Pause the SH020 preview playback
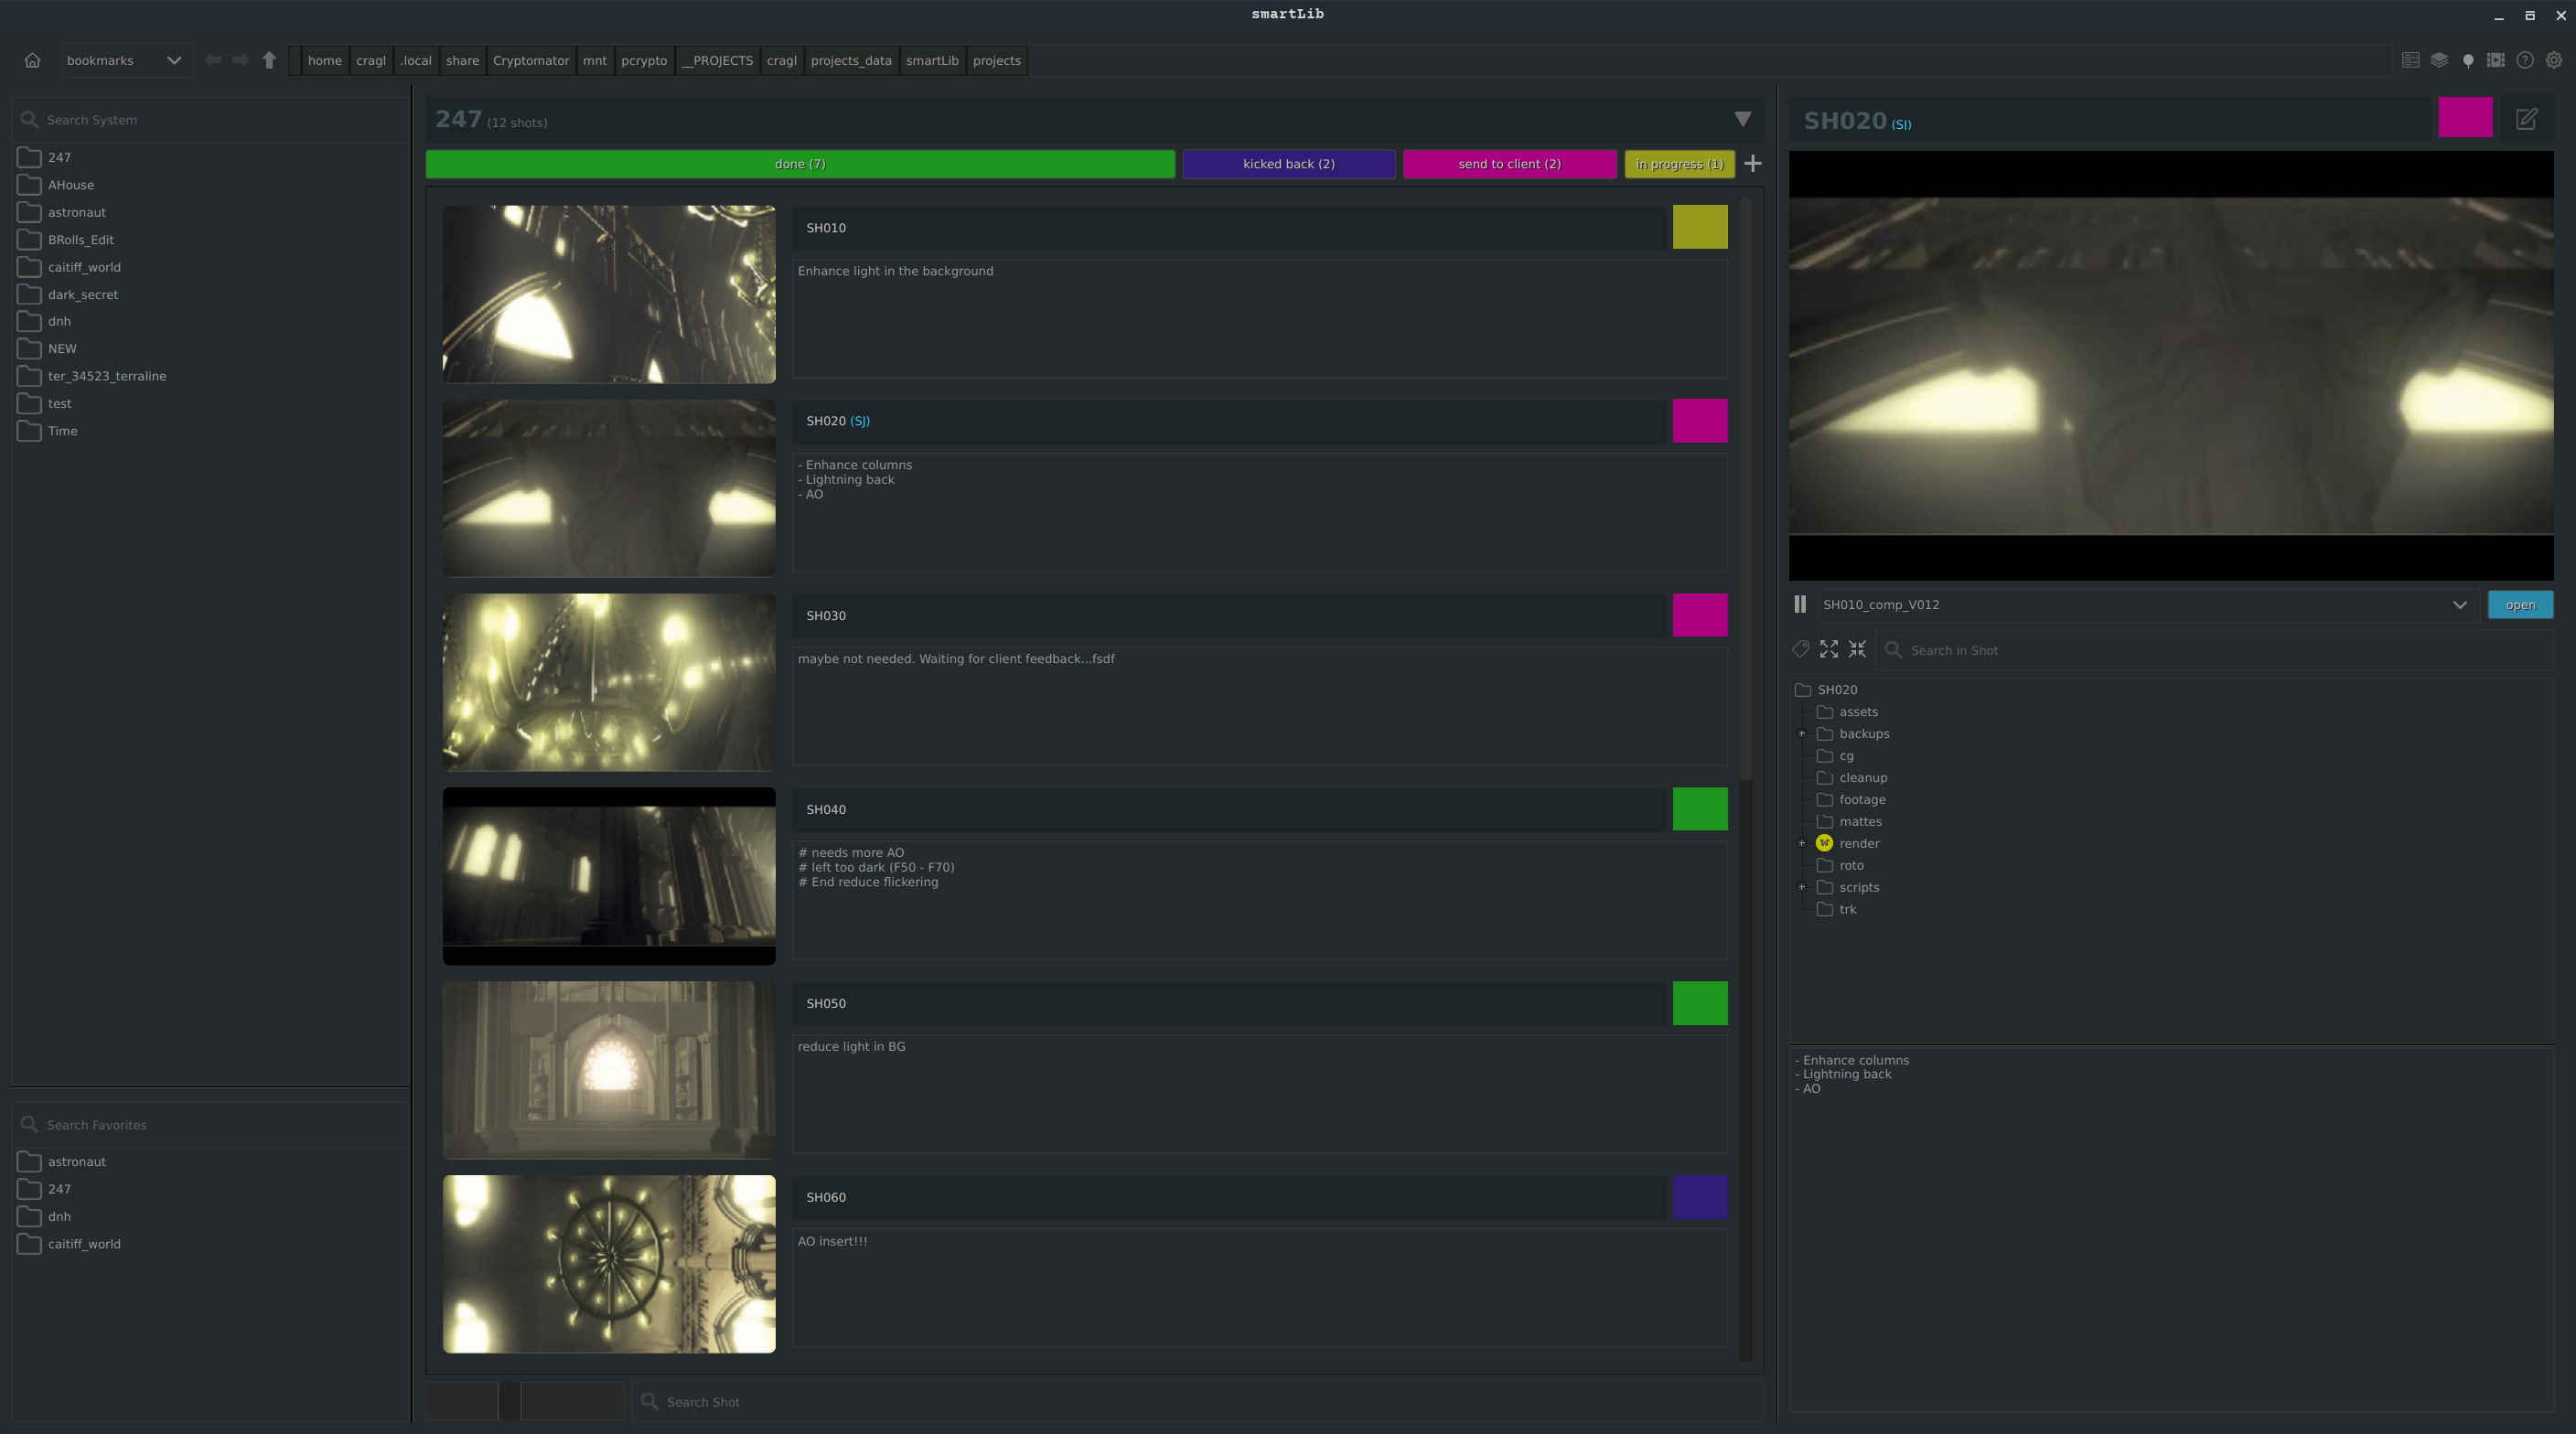Viewport: 2576px width, 1434px height. pyautogui.click(x=1800, y=604)
